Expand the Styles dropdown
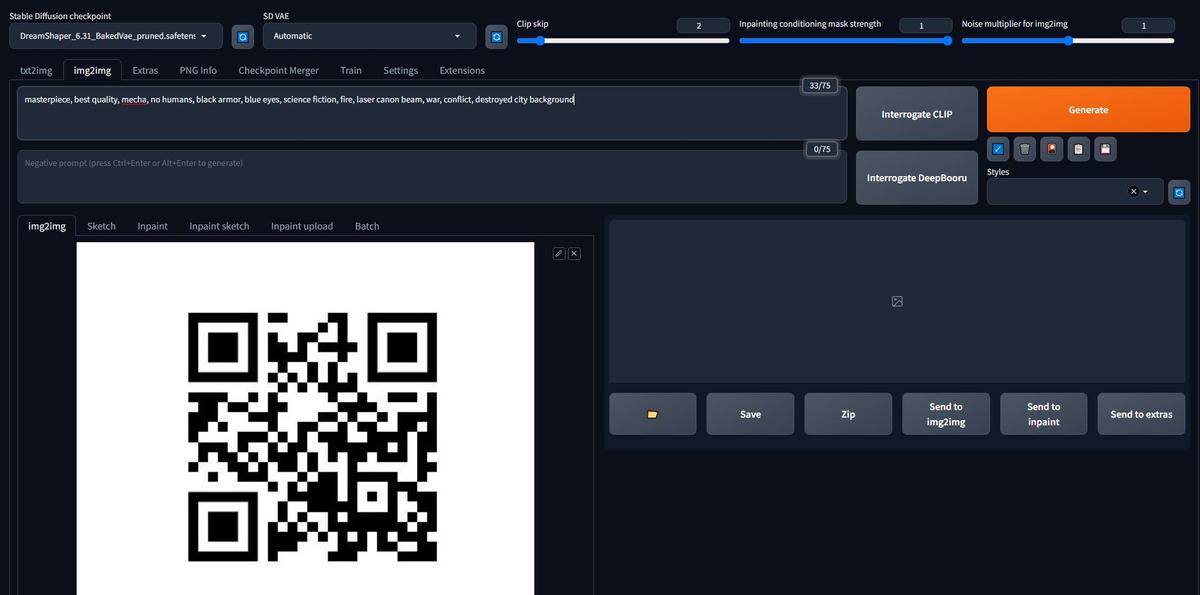Image resolution: width=1200 pixels, height=595 pixels. 1144,190
